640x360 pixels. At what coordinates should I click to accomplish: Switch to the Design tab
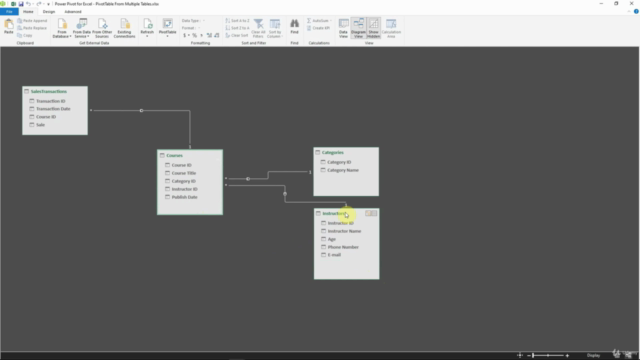click(49, 12)
